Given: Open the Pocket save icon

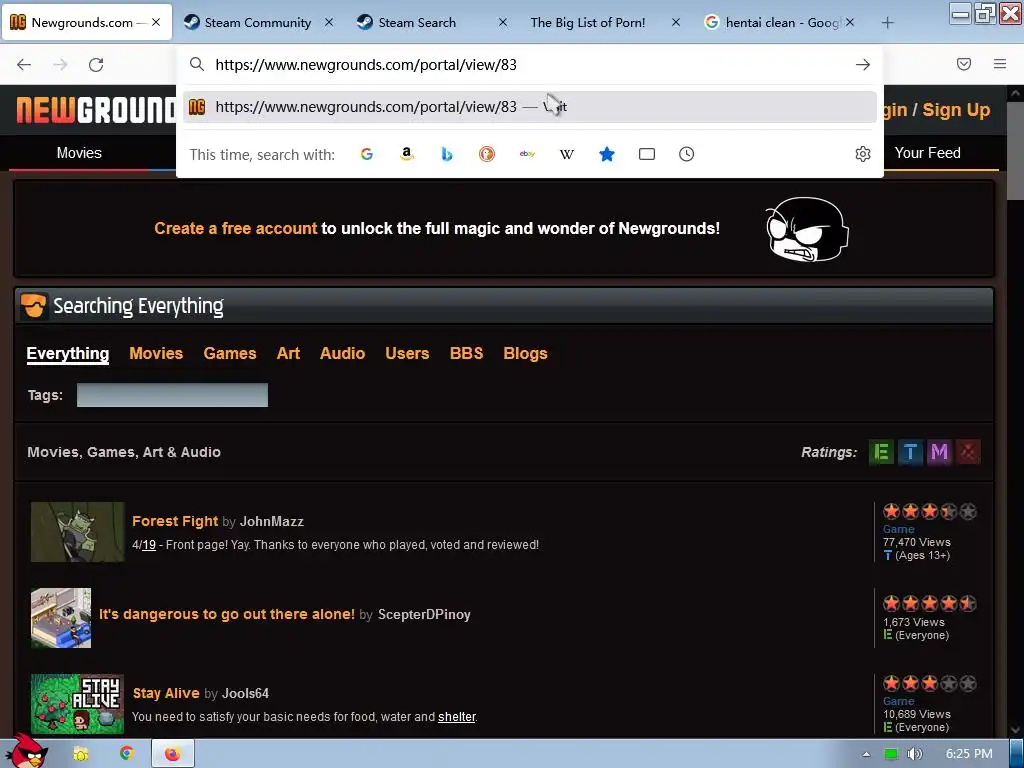Looking at the screenshot, I should [964, 64].
